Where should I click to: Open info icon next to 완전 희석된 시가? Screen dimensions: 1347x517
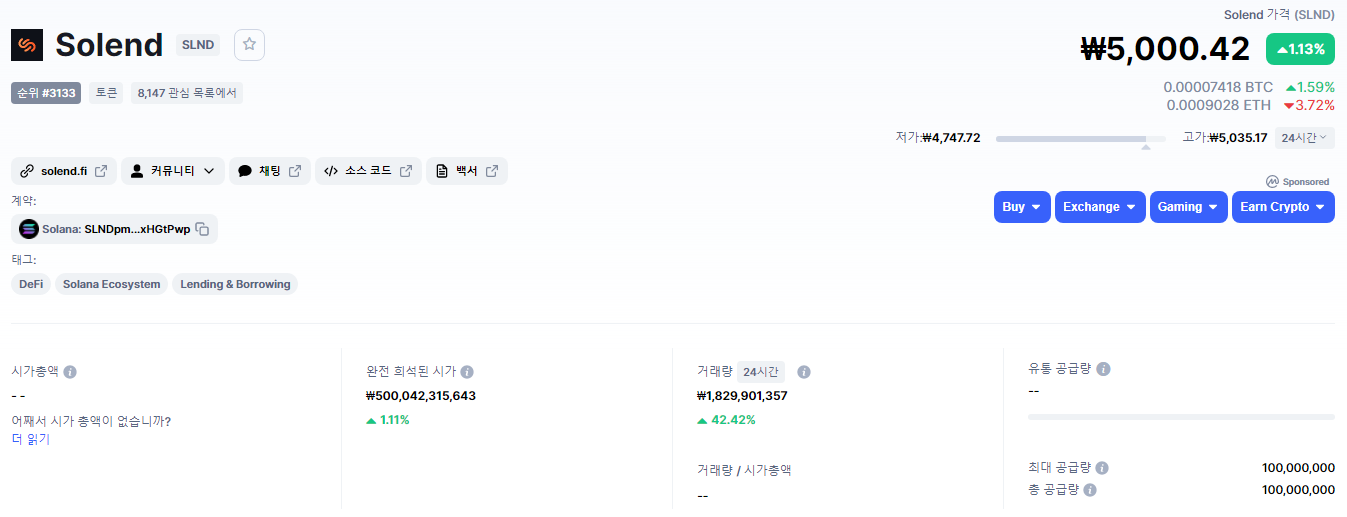[467, 372]
